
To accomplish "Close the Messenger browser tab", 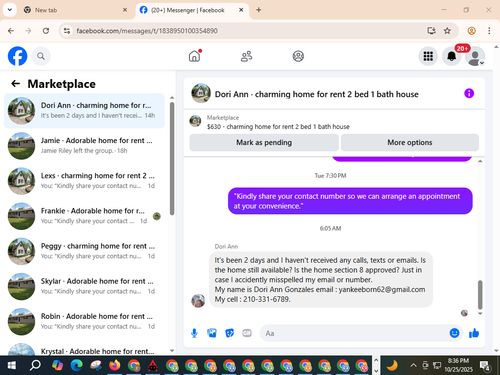I will (x=241, y=10).
